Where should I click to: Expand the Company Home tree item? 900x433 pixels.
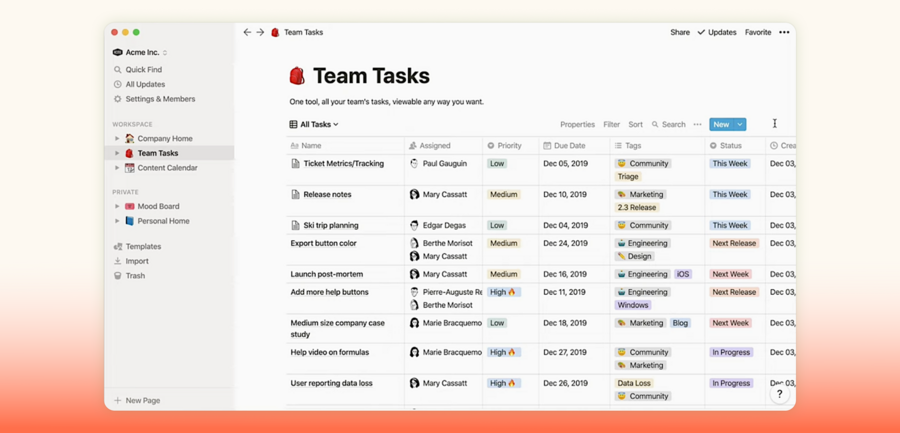tap(117, 139)
